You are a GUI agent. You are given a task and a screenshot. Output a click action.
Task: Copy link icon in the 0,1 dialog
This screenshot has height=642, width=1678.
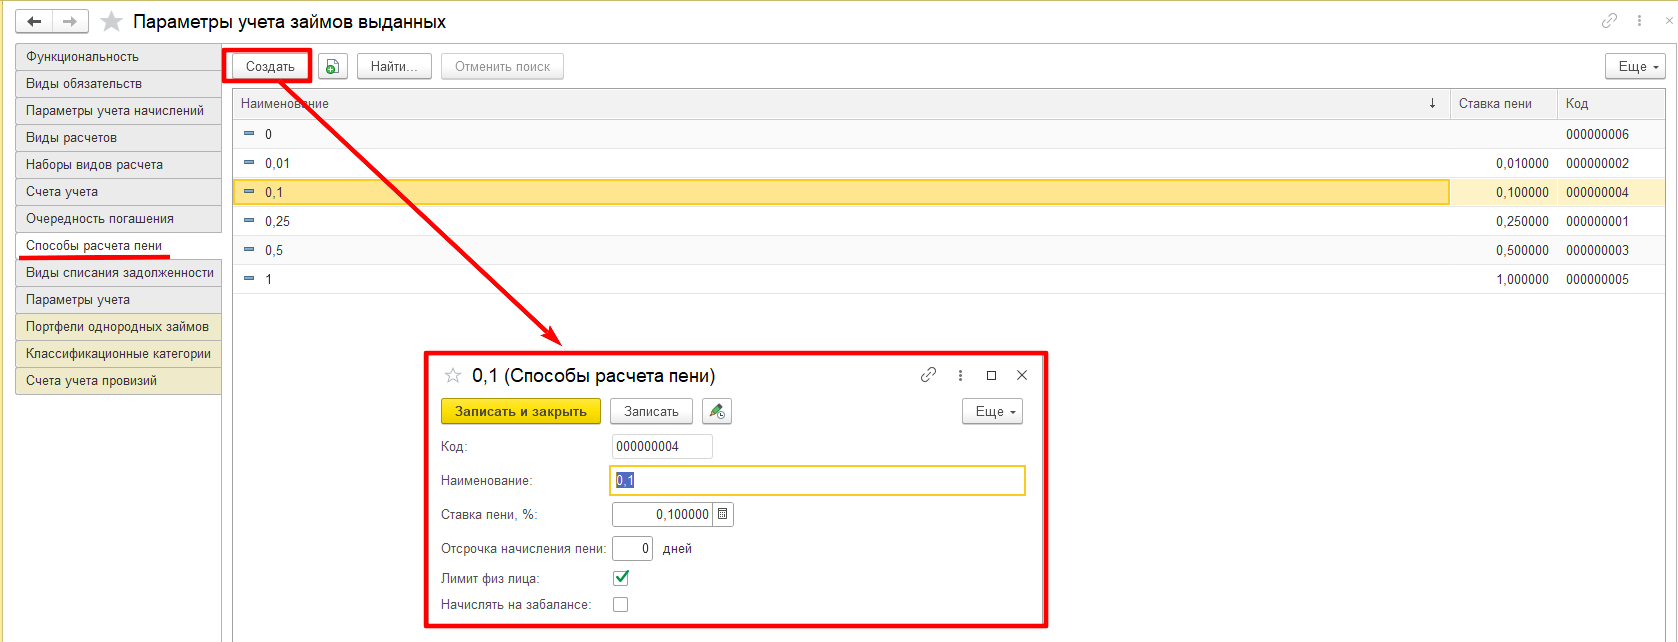tap(929, 375)
